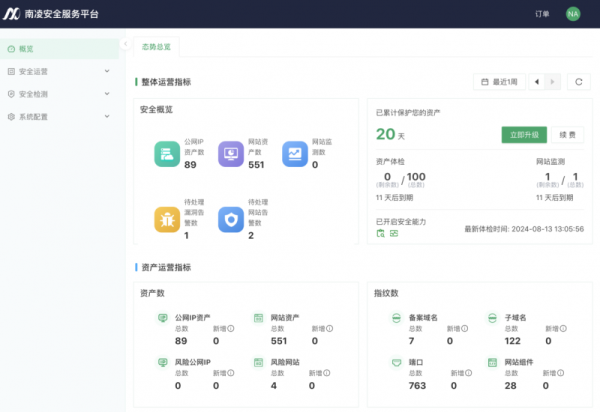The width and height of the screenshot is (600, 412).
Task: Click the 待处理漏洞告警数 yellow bug icon
Action: [167, 219]
